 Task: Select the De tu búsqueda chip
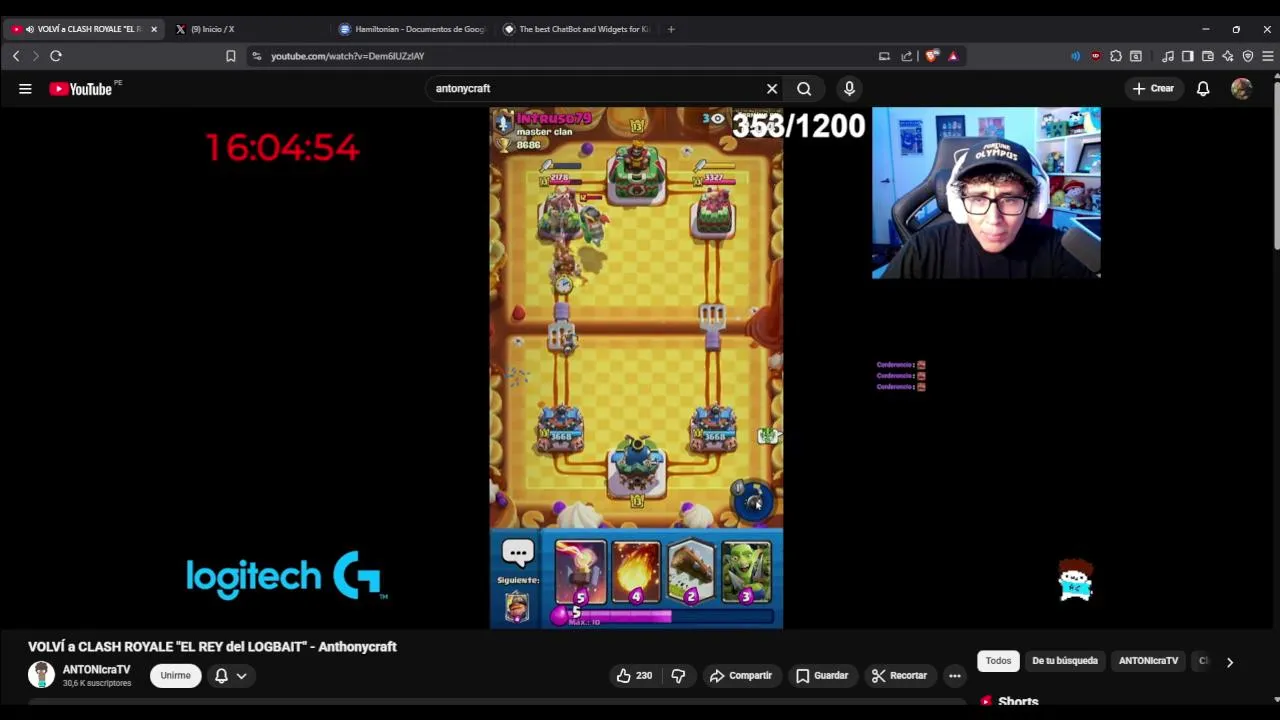pyautogui.click(x=1064, y=661)
